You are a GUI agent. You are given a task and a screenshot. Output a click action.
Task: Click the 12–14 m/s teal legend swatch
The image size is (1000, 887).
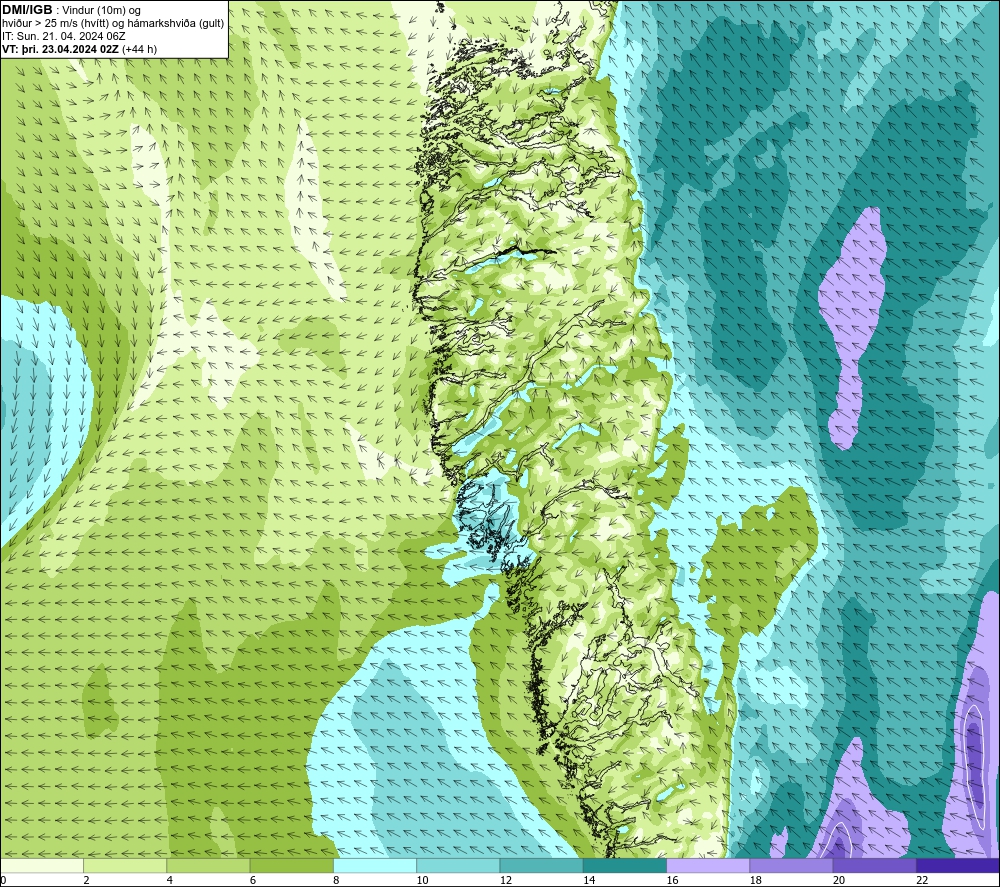pyautogui.click(x=541, y=865)
